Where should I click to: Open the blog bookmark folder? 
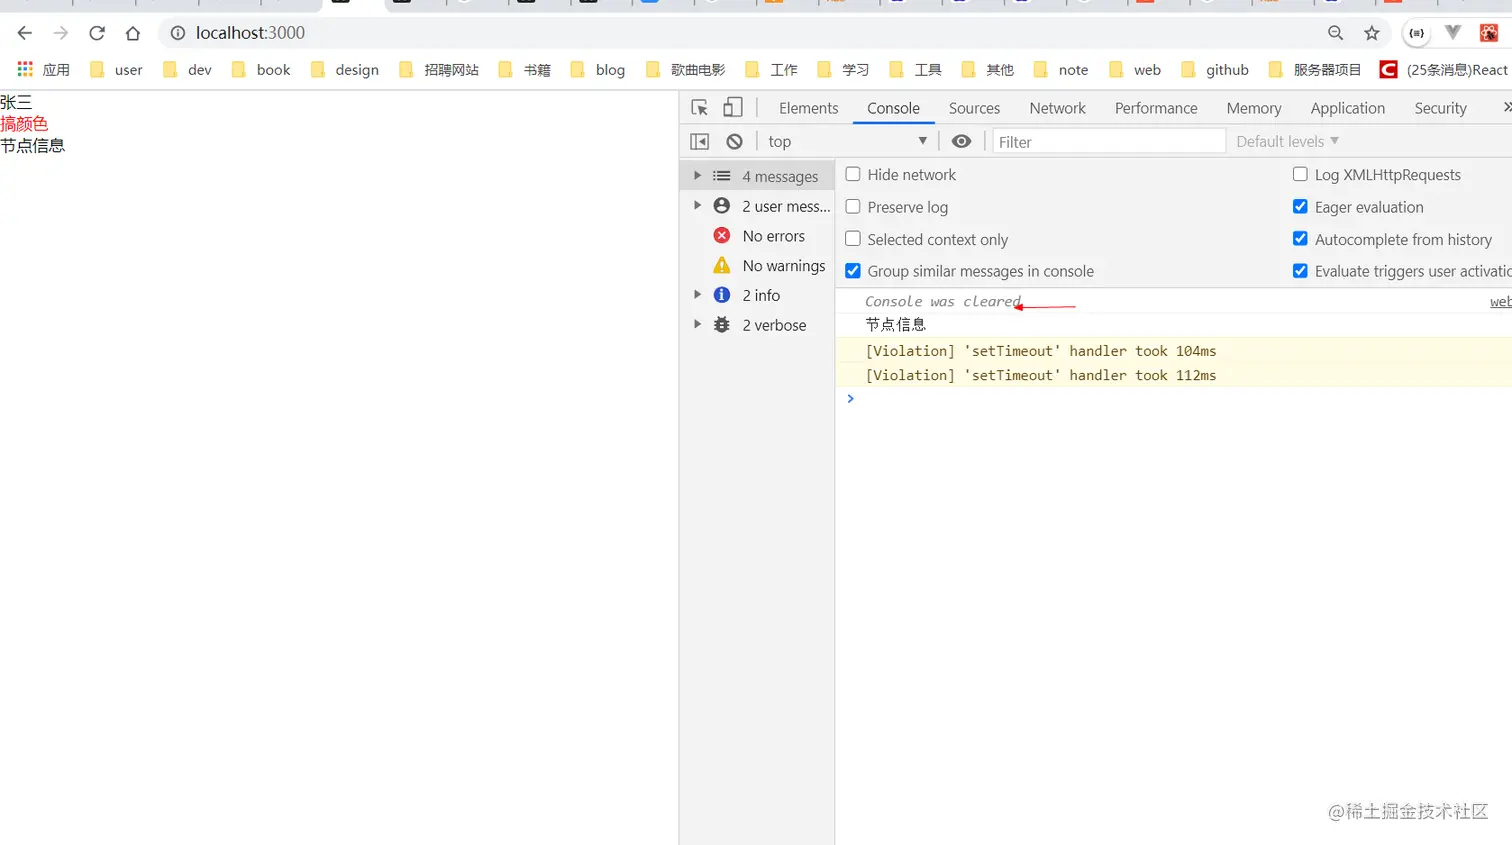[598, 70]
